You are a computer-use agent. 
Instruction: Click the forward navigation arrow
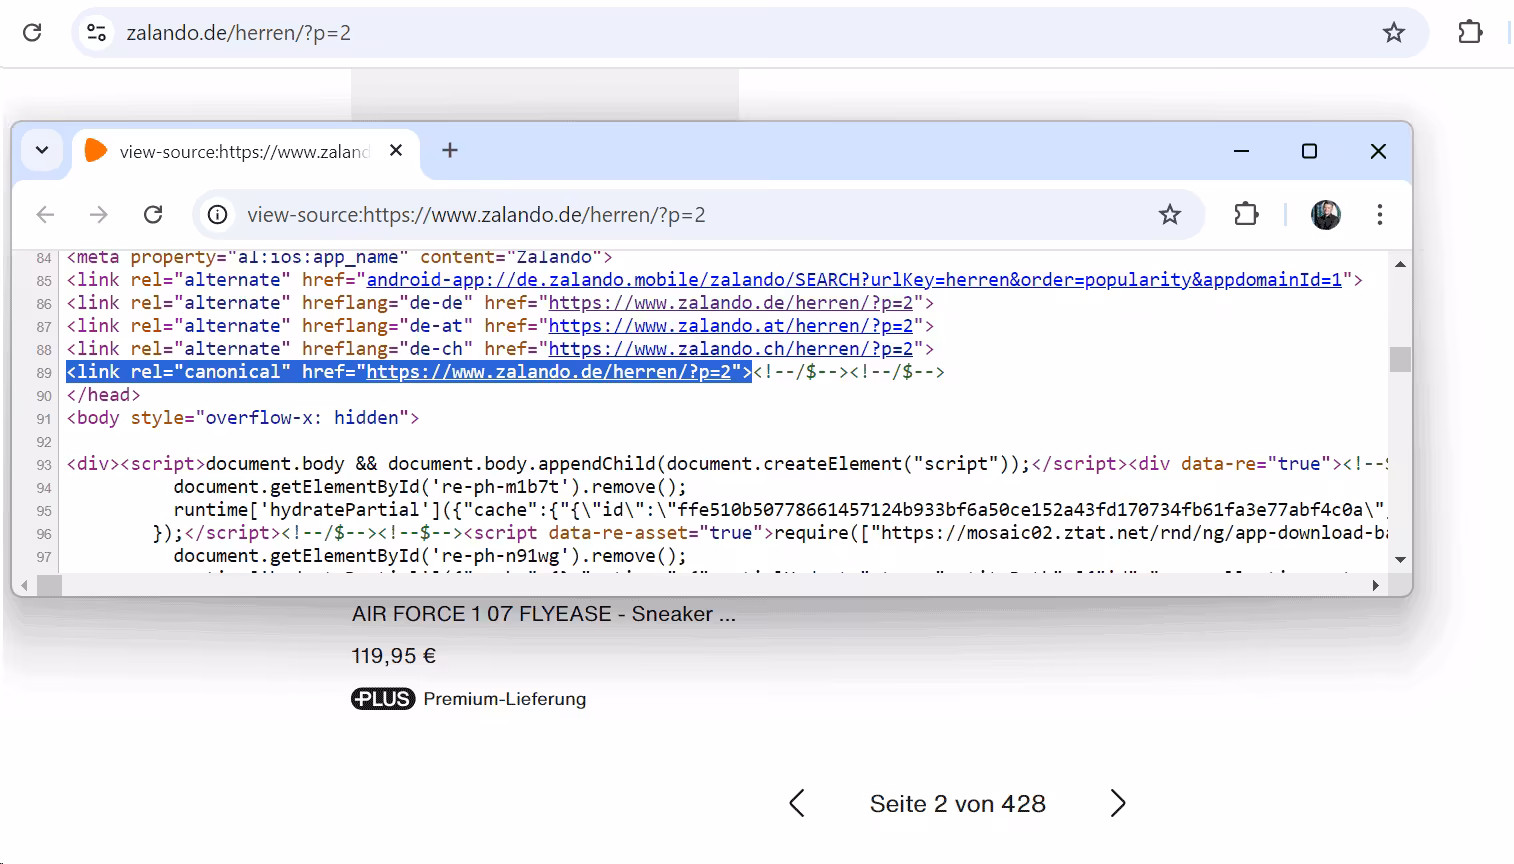point(98,214)
